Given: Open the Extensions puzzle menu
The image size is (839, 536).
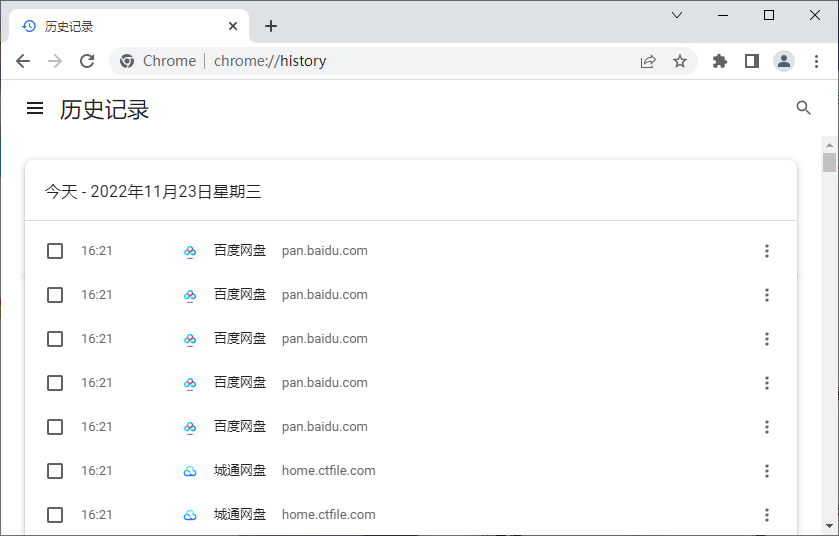Looking at the screenshot, I should 720,62.
